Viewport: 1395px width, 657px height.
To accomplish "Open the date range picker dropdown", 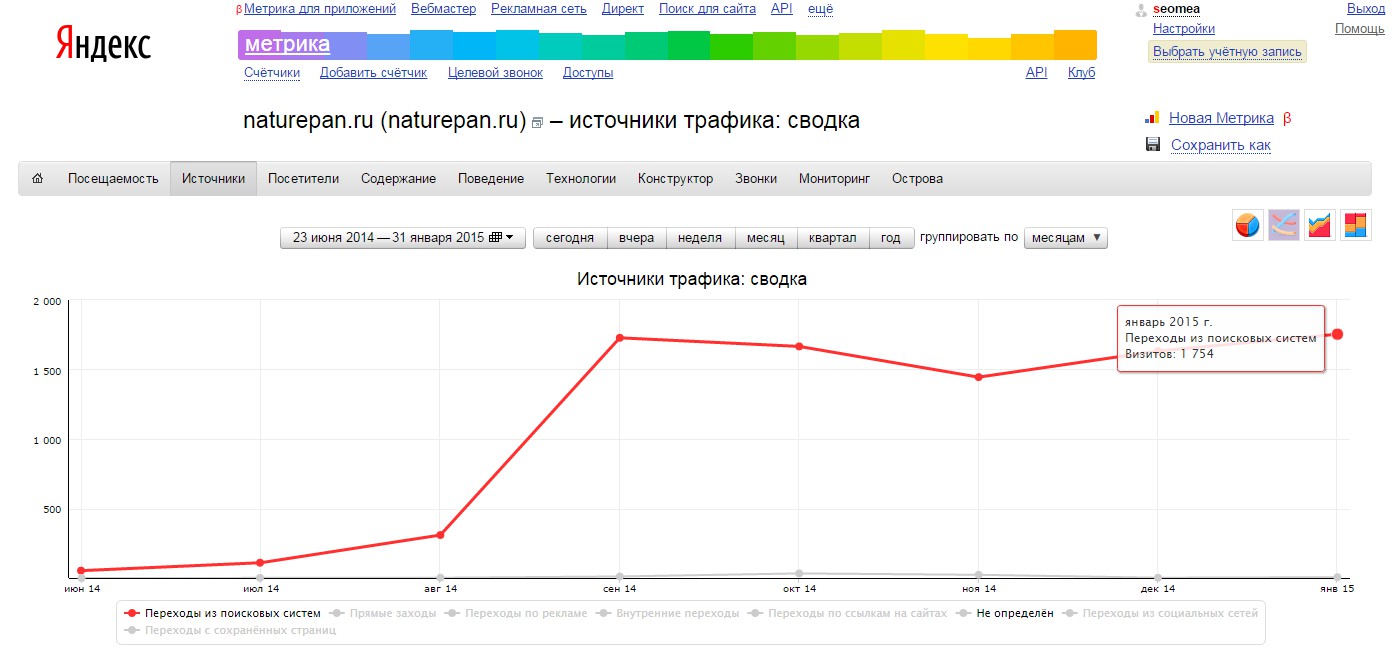I will coord(403,238).
